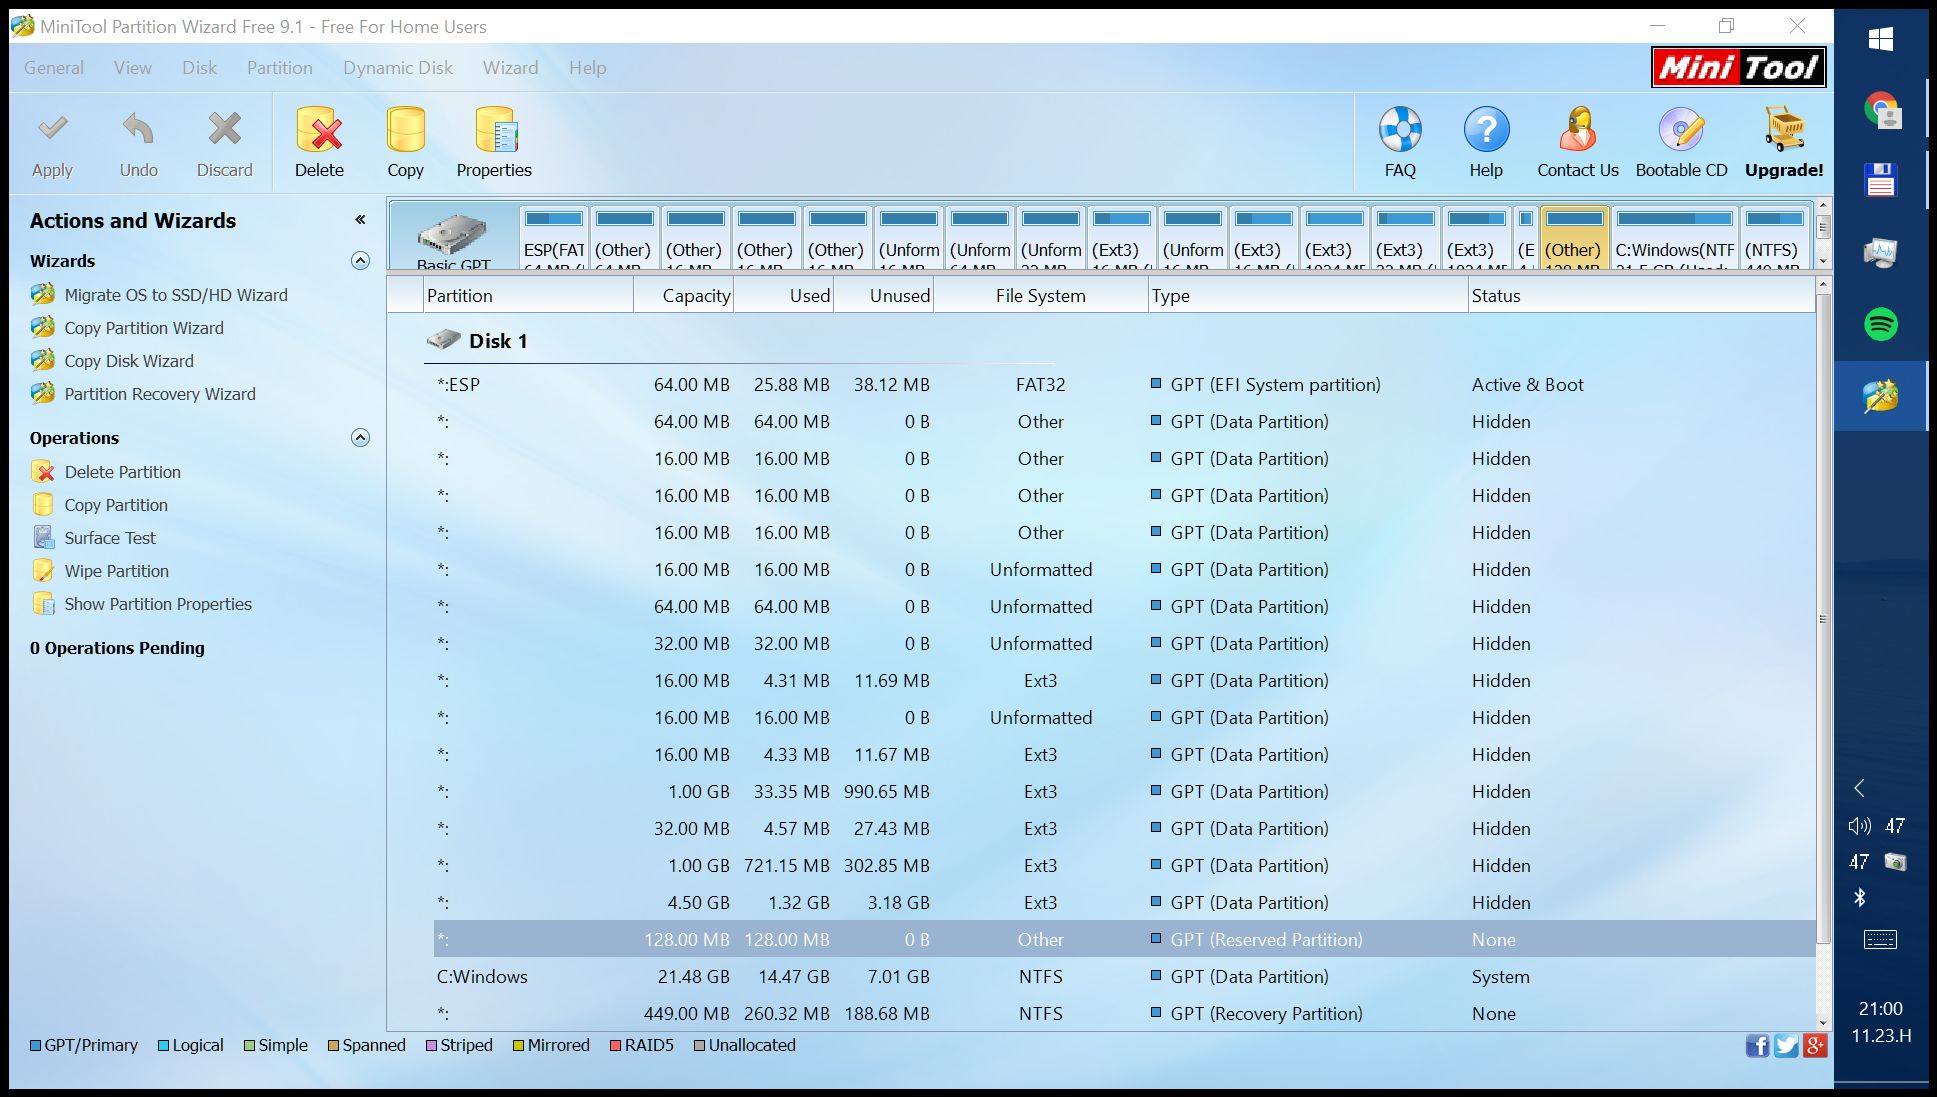1937x1097 pixels.
Task: Open the Wizard menu
Action: point(510,68)
